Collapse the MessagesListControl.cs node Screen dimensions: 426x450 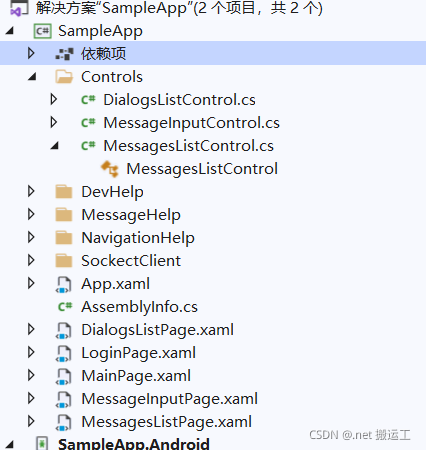(x=55, y=146)
